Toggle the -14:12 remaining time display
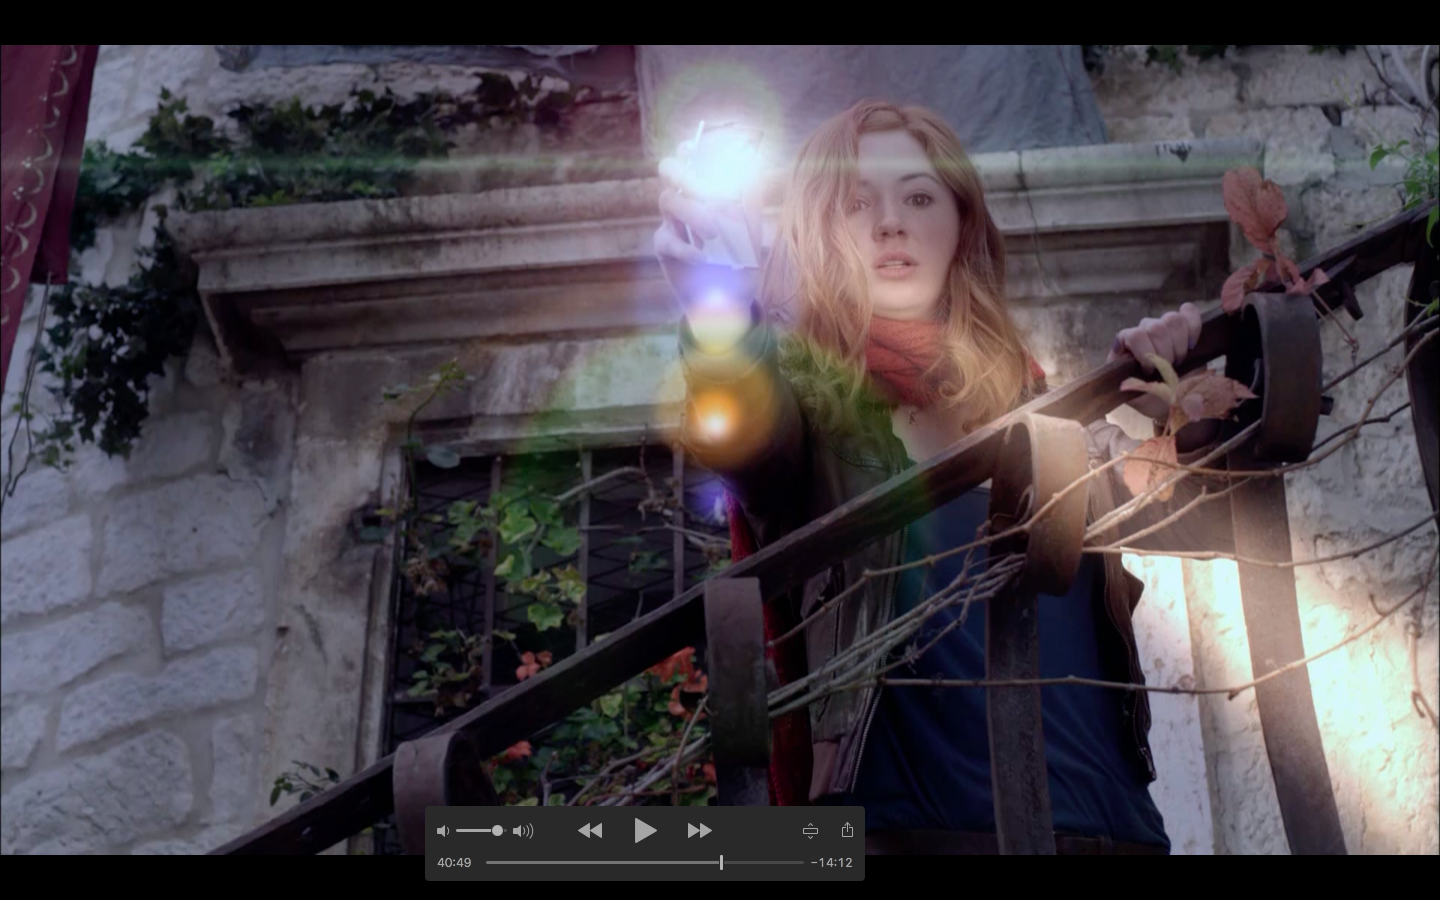1440x900 pixels. 831,862
